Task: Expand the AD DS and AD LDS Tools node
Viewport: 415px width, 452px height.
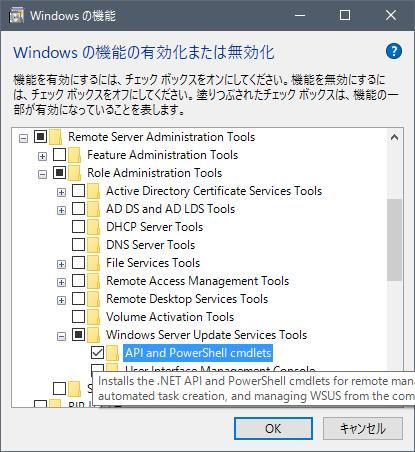Action: [x=61, y=211]
